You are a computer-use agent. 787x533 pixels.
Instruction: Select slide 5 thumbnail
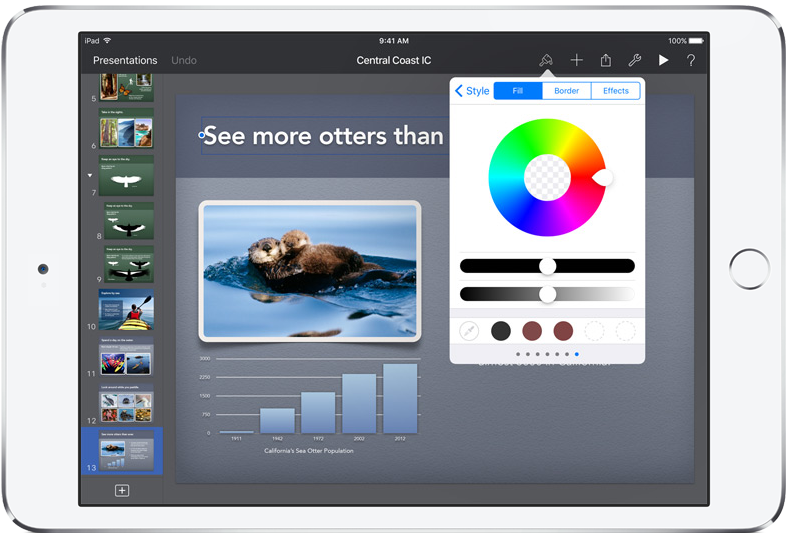pyautogui.click(x=126, y=87)
